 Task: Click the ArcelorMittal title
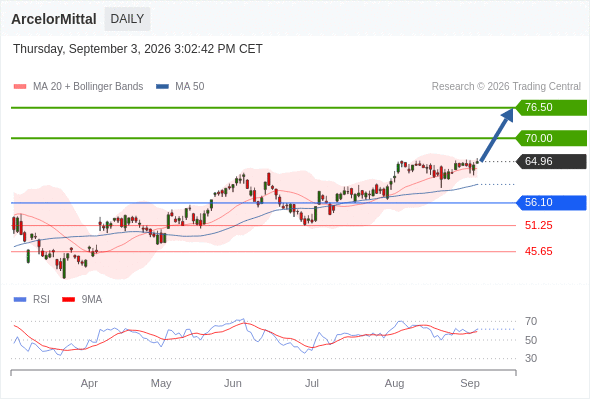54,19
